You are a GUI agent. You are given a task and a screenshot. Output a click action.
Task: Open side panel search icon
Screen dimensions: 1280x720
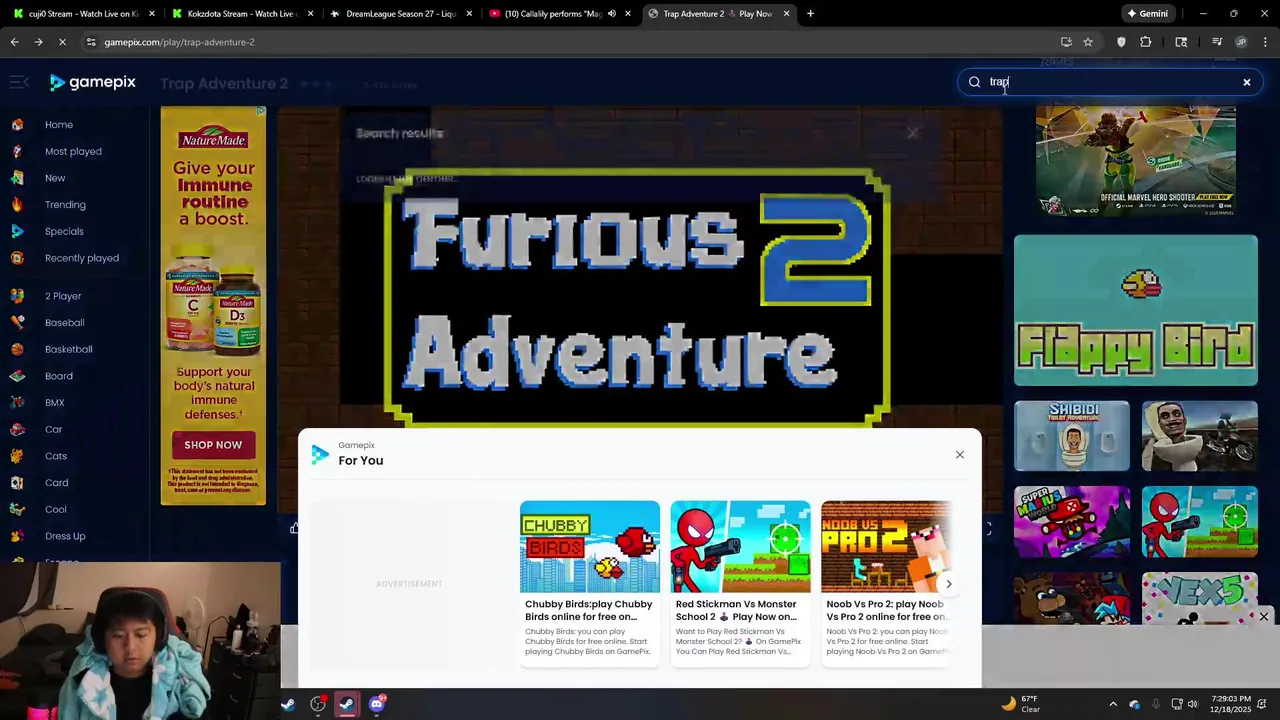pyautogui.click(x=1181, y=42)
